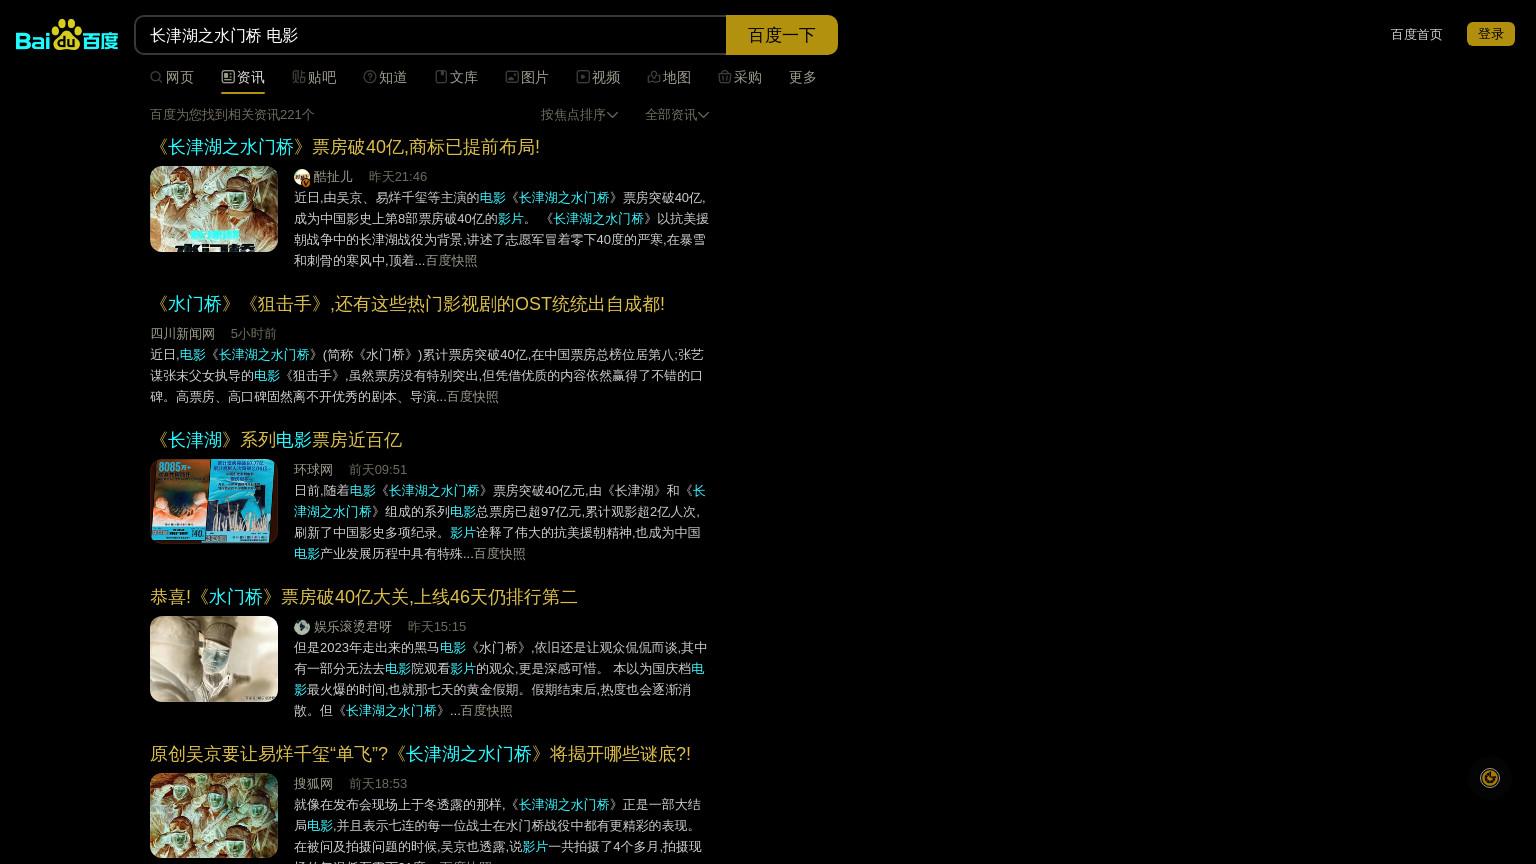Switch to the 贴吧 tab
This screenshot has height=864, width=1536.
click(314, 77)
